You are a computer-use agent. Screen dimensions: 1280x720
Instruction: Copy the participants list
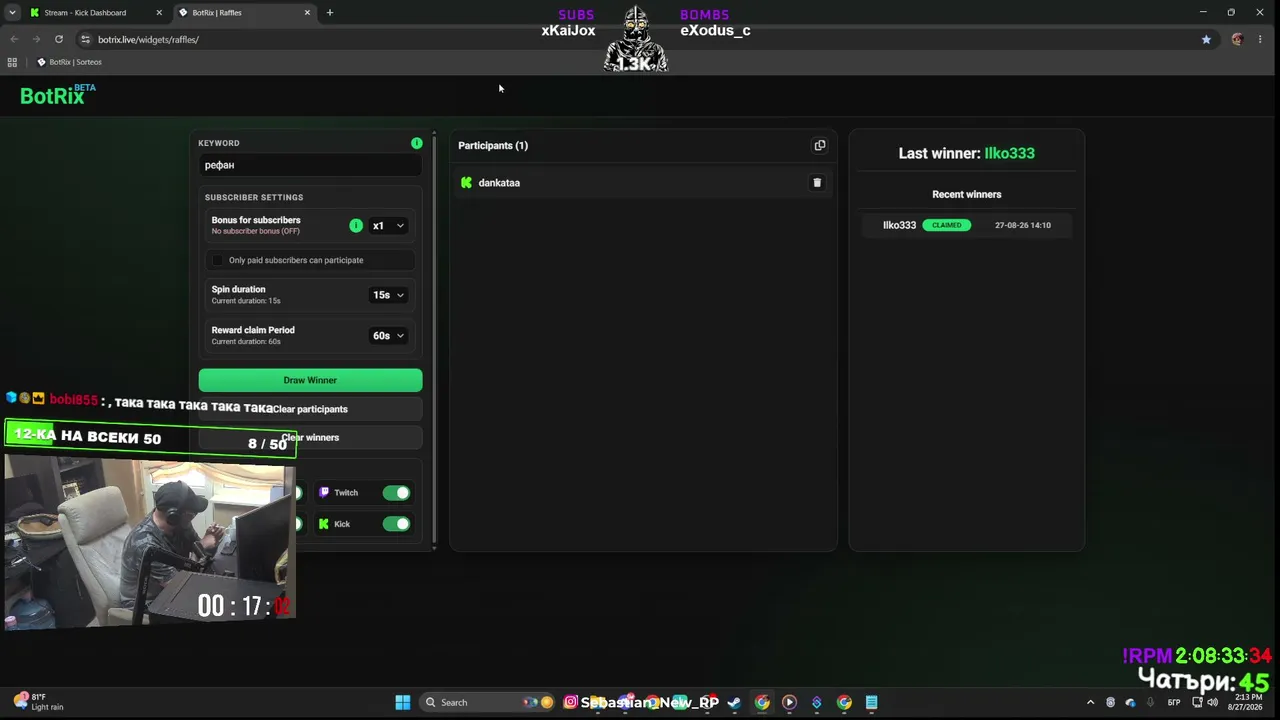pos(820,145)
